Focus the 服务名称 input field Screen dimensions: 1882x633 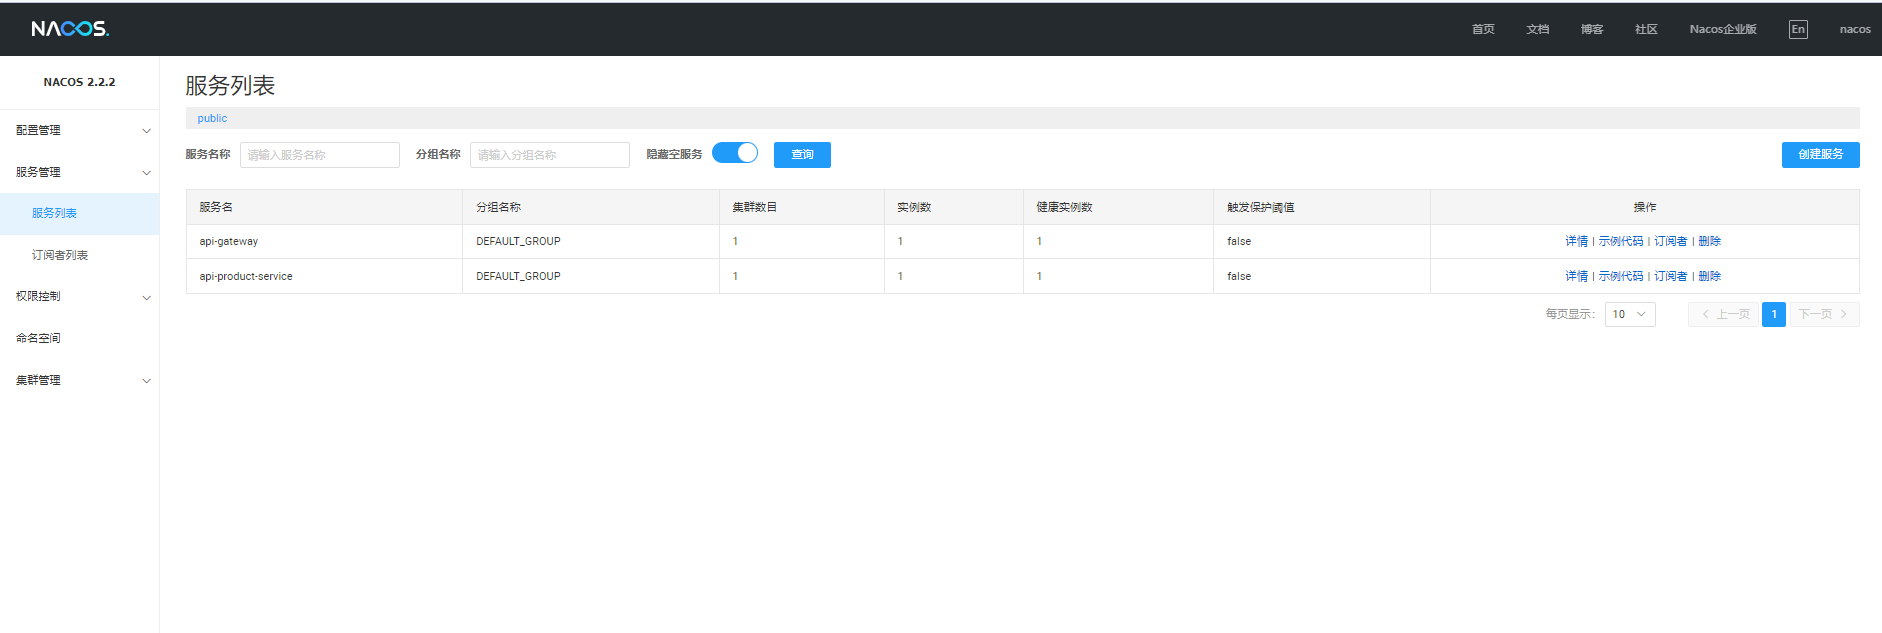pos(319,155)
